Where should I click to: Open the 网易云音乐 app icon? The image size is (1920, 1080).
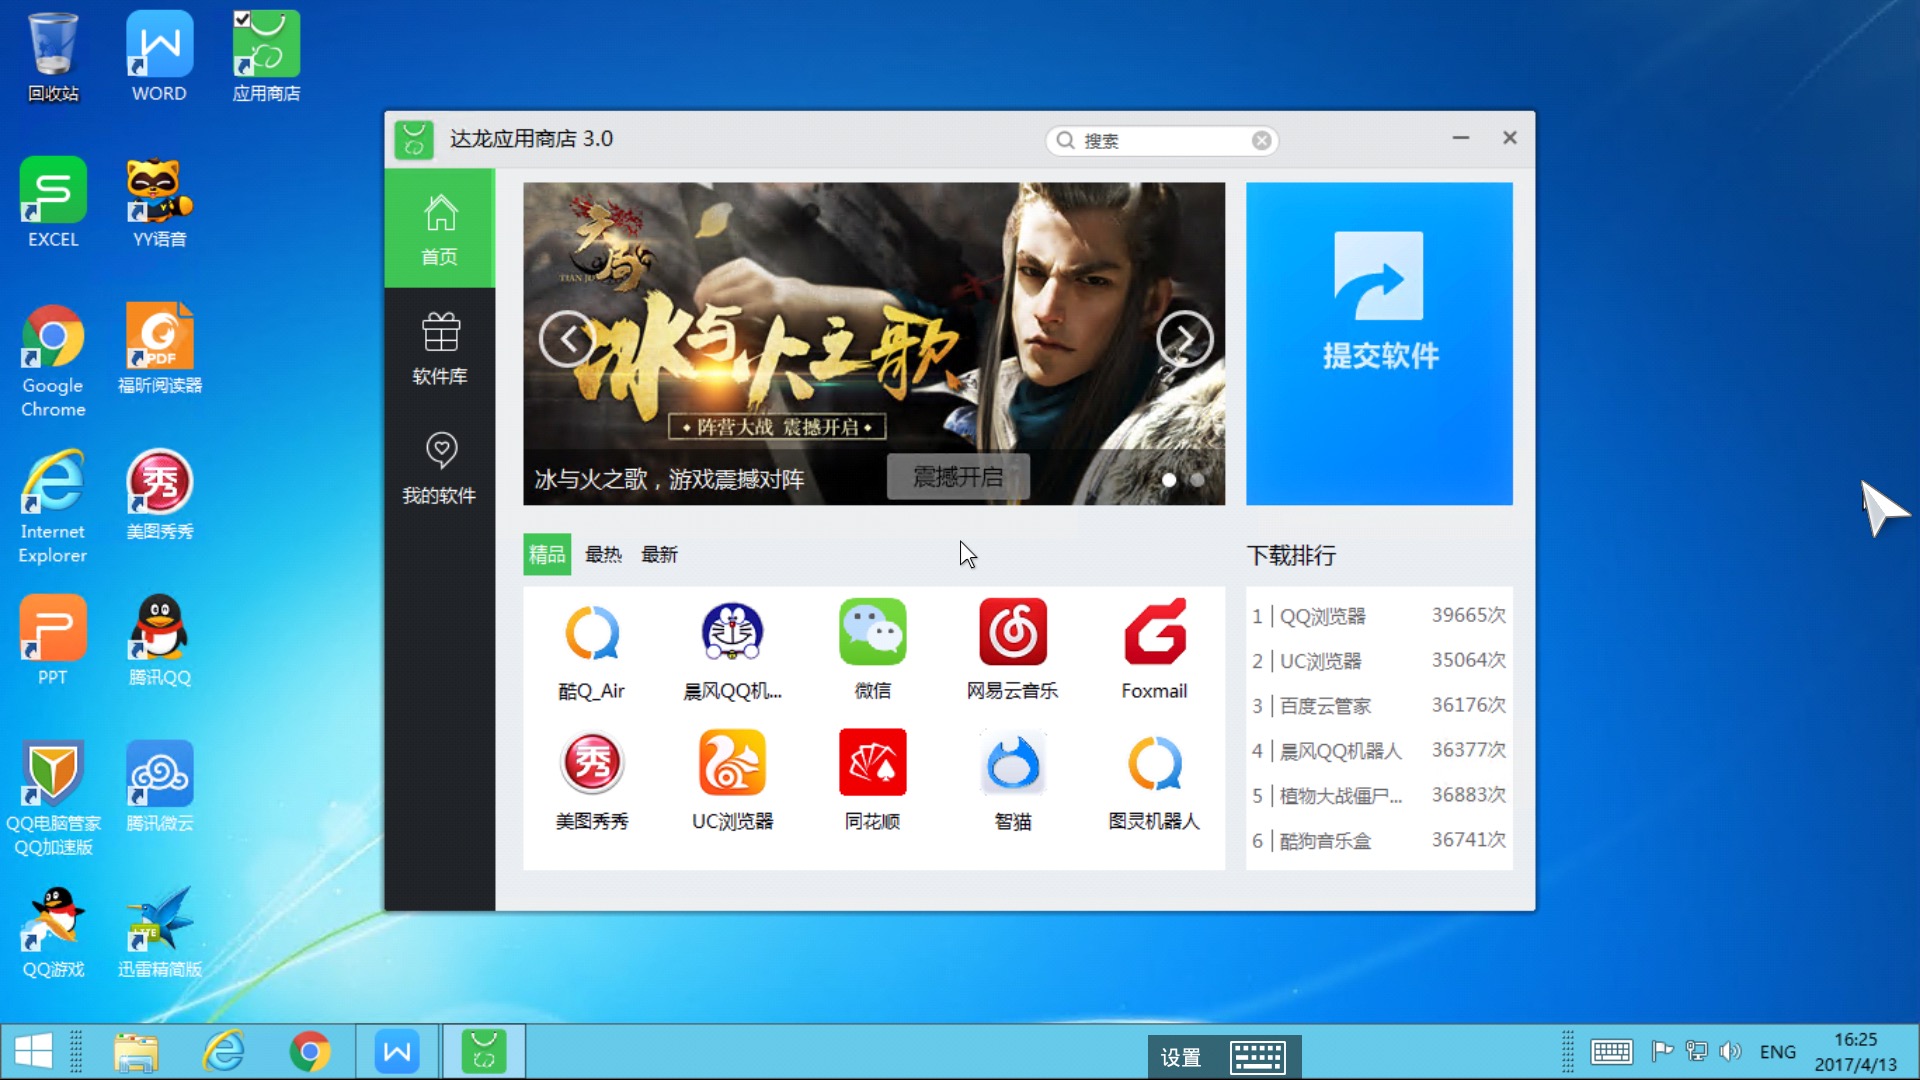pos(1012,633)
